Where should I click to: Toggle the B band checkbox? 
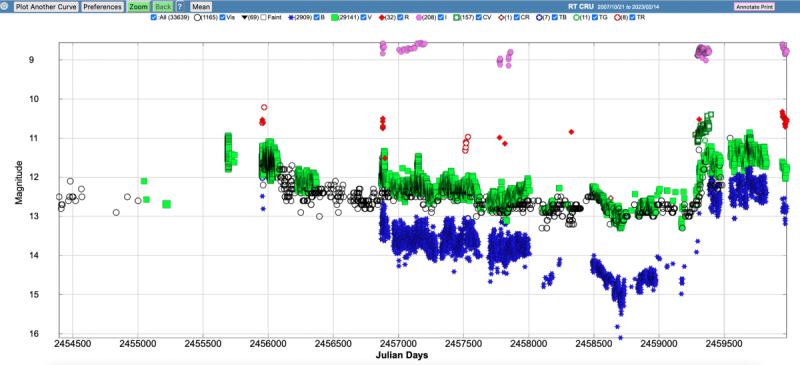[x=316, y=17]
